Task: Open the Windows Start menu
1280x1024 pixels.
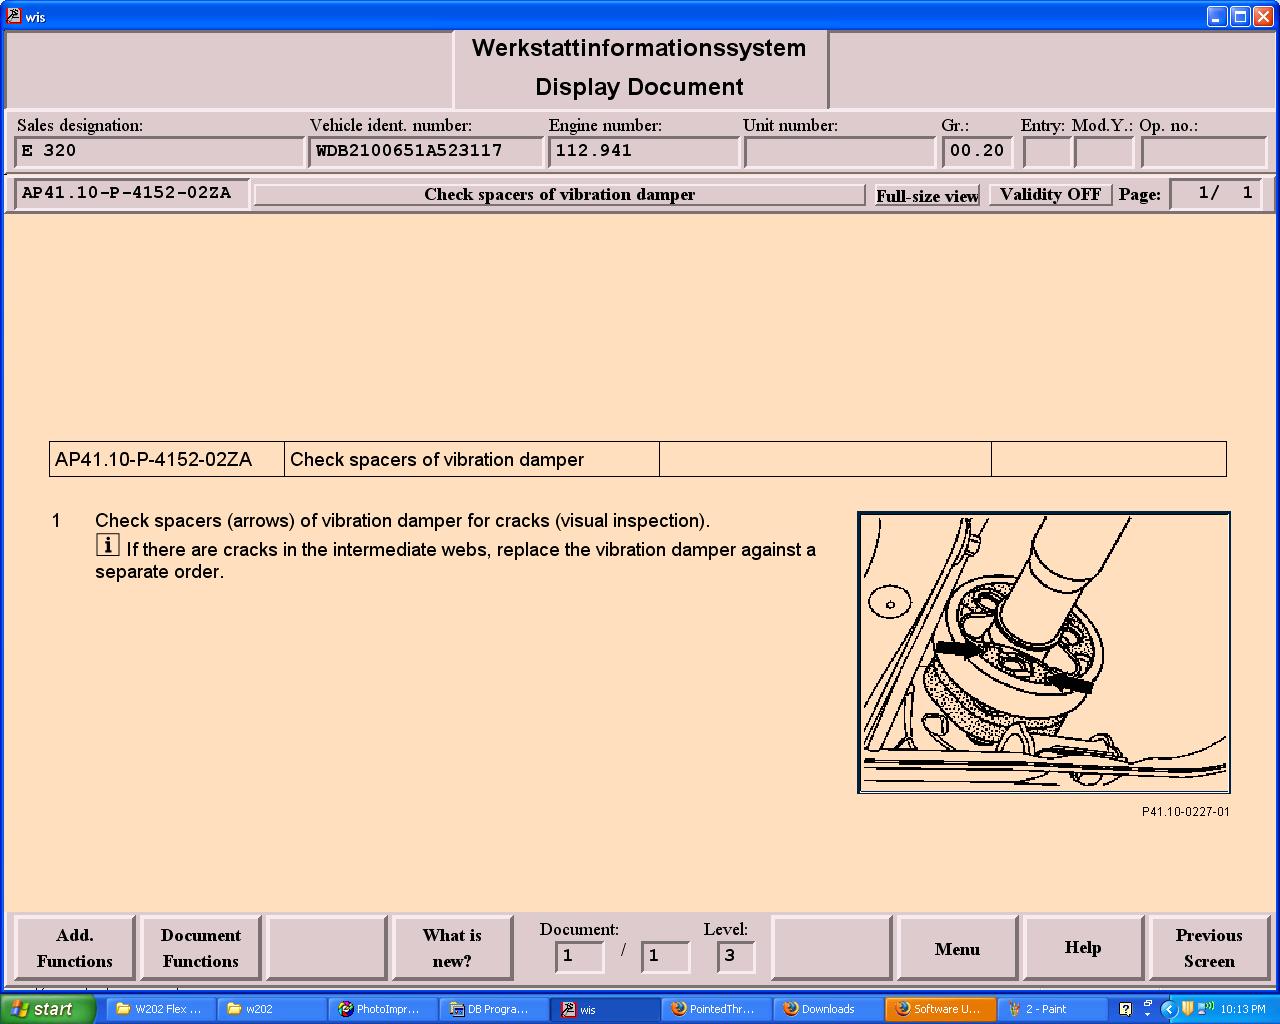Action: pos(47,1009)
